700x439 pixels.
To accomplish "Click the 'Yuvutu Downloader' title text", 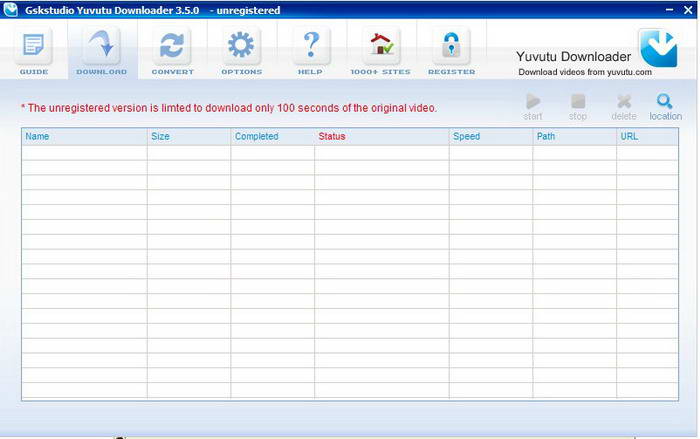I will [573, 57].
